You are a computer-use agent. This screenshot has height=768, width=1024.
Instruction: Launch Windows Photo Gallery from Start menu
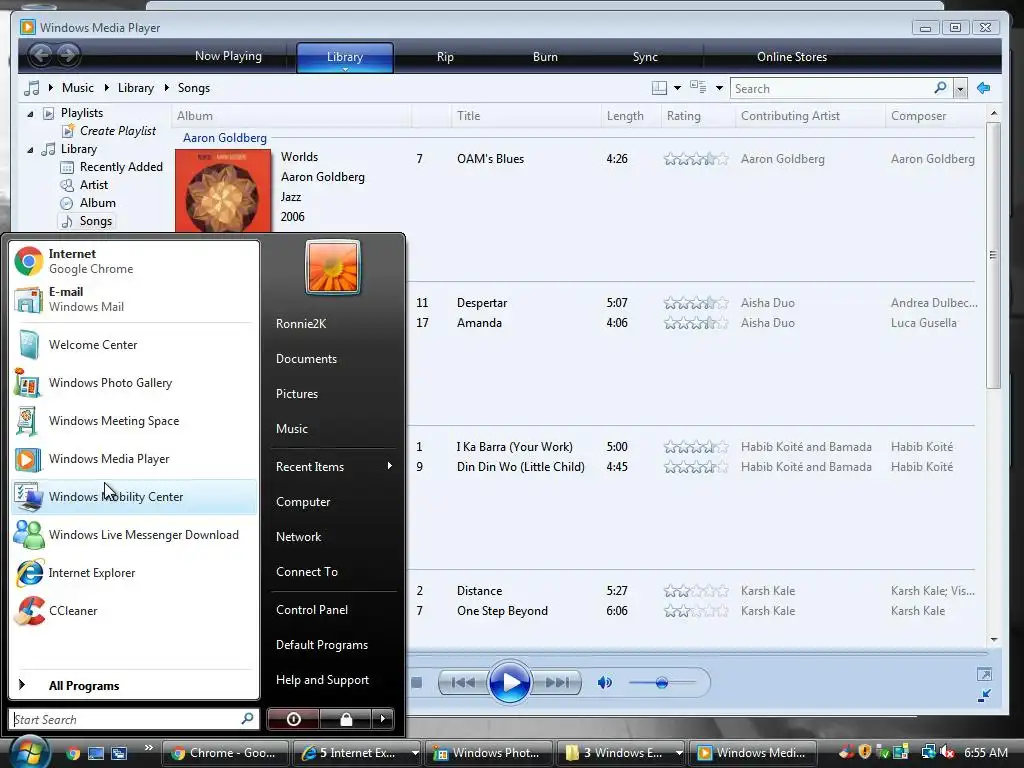click(x=134, y=383)
